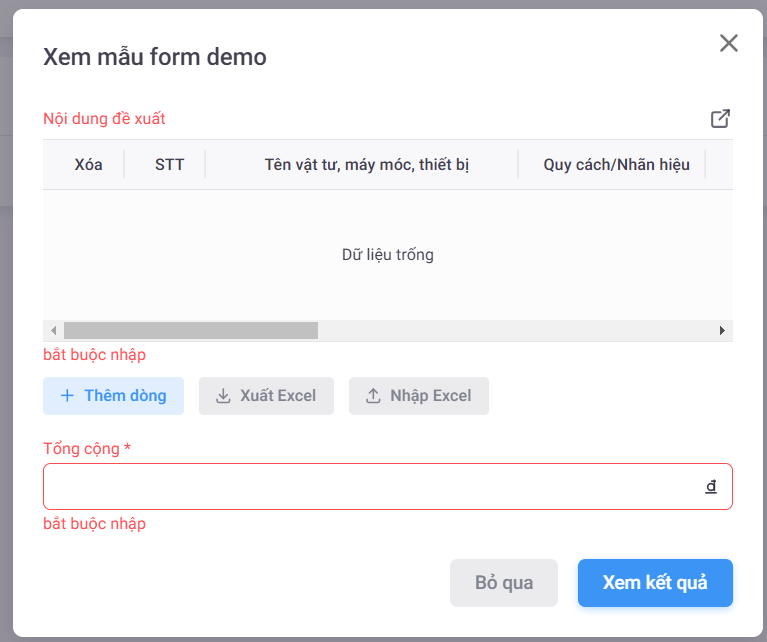This screenshot has width=767, height=642.
Task: Select the STT column header
Action: point(169,164)
